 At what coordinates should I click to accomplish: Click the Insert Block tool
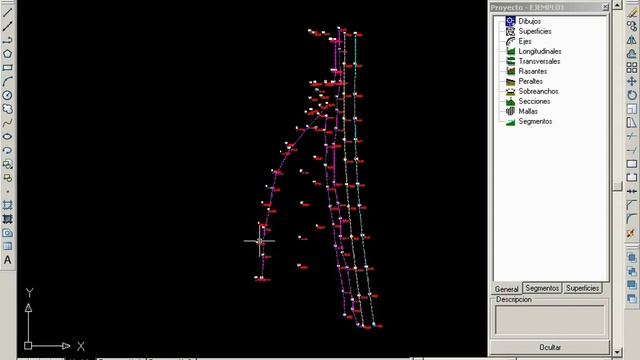pos(7,164)
